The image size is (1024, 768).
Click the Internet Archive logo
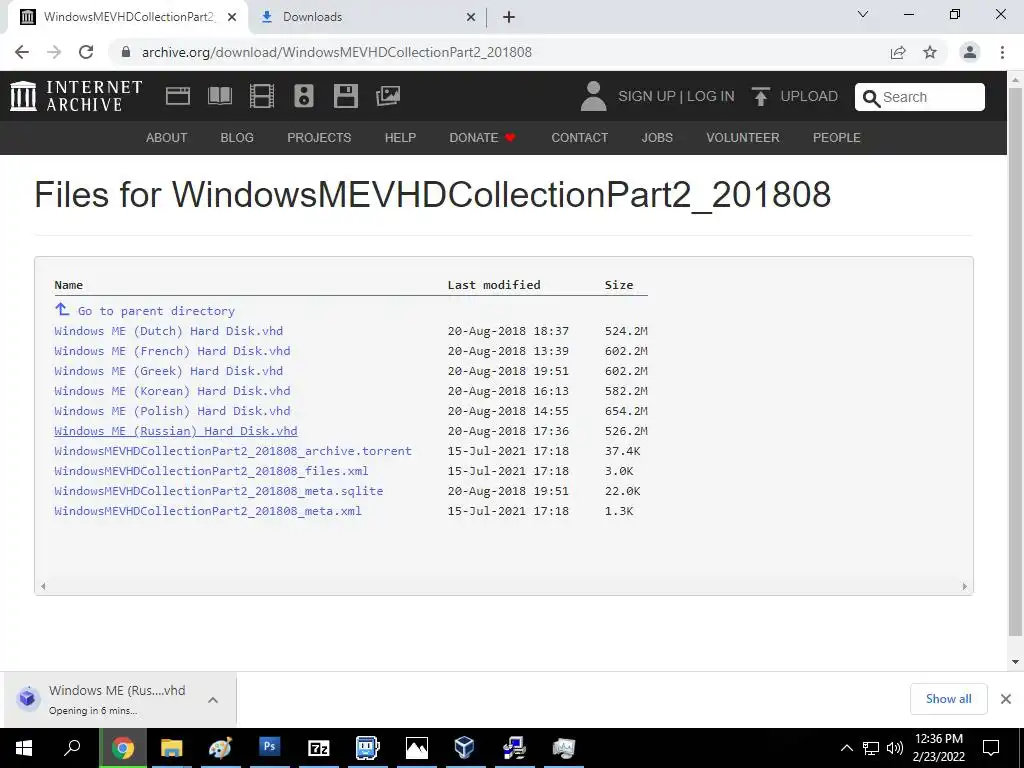[x=76, y=96]
